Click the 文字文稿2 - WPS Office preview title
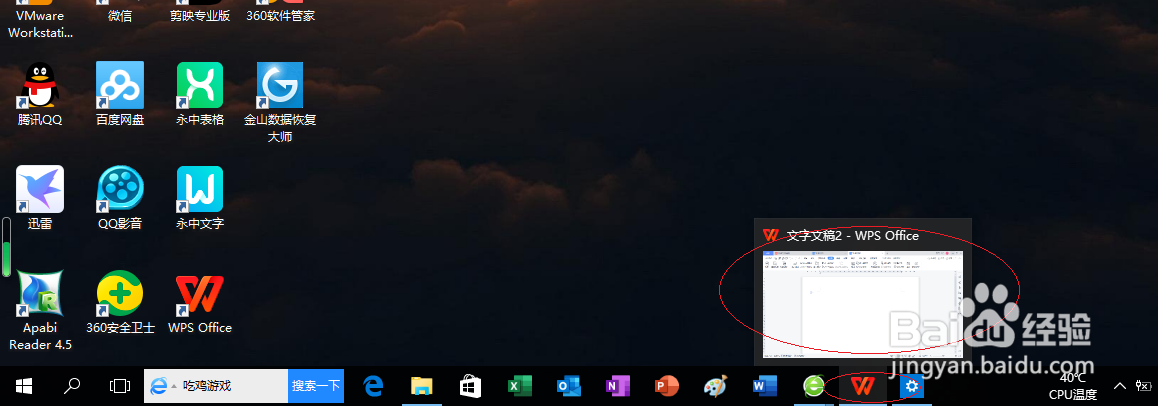1158x406 pixels. point(852,235)
